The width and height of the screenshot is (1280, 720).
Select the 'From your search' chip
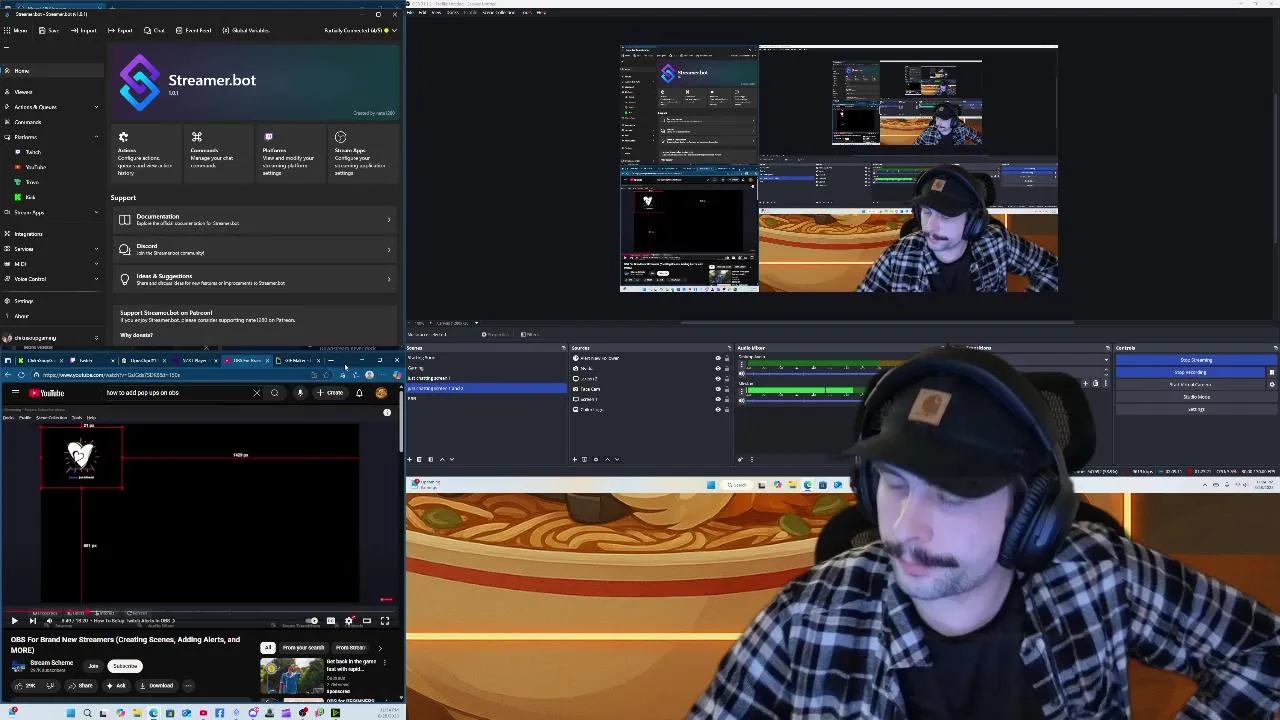click(x=303, y=648)
